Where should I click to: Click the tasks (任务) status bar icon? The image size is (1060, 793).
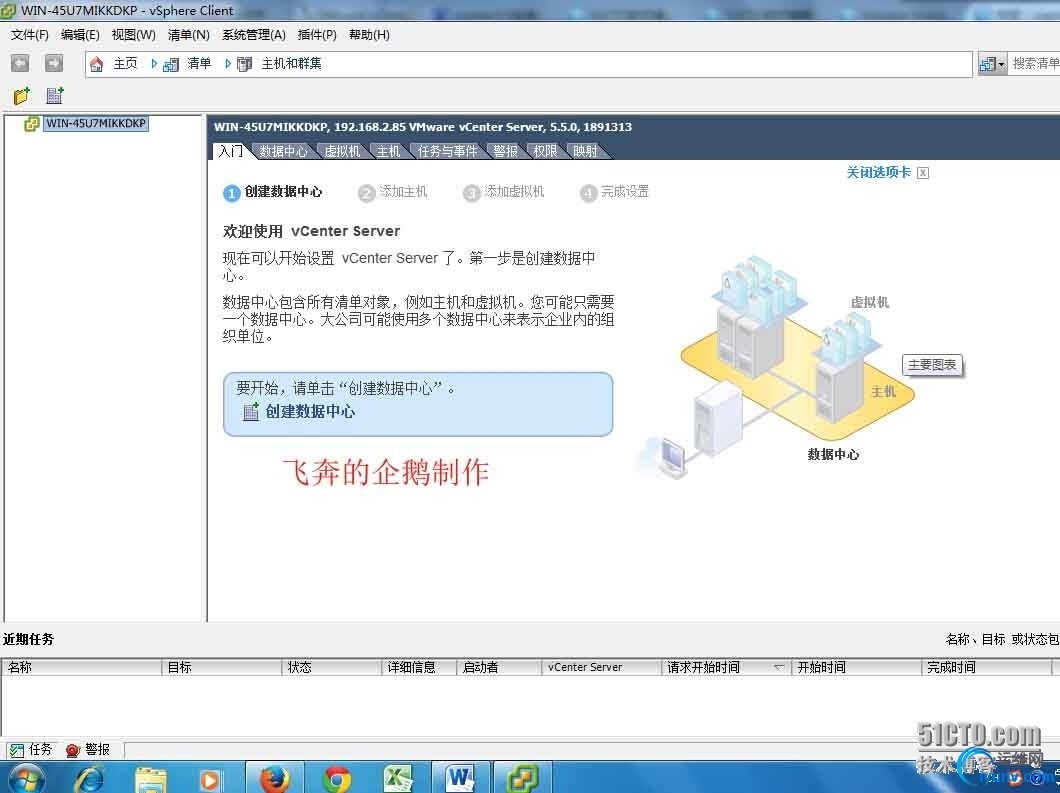click(x=17, y=750)
